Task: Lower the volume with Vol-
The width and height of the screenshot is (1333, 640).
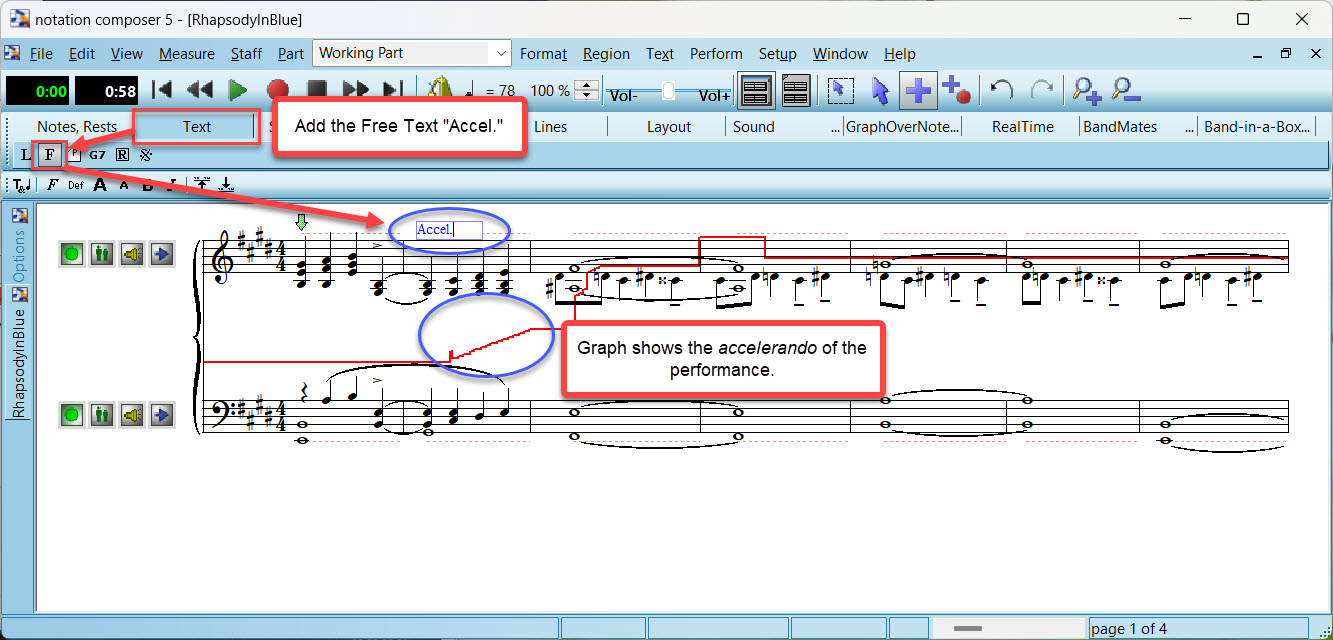Action: tap(623, 96)
